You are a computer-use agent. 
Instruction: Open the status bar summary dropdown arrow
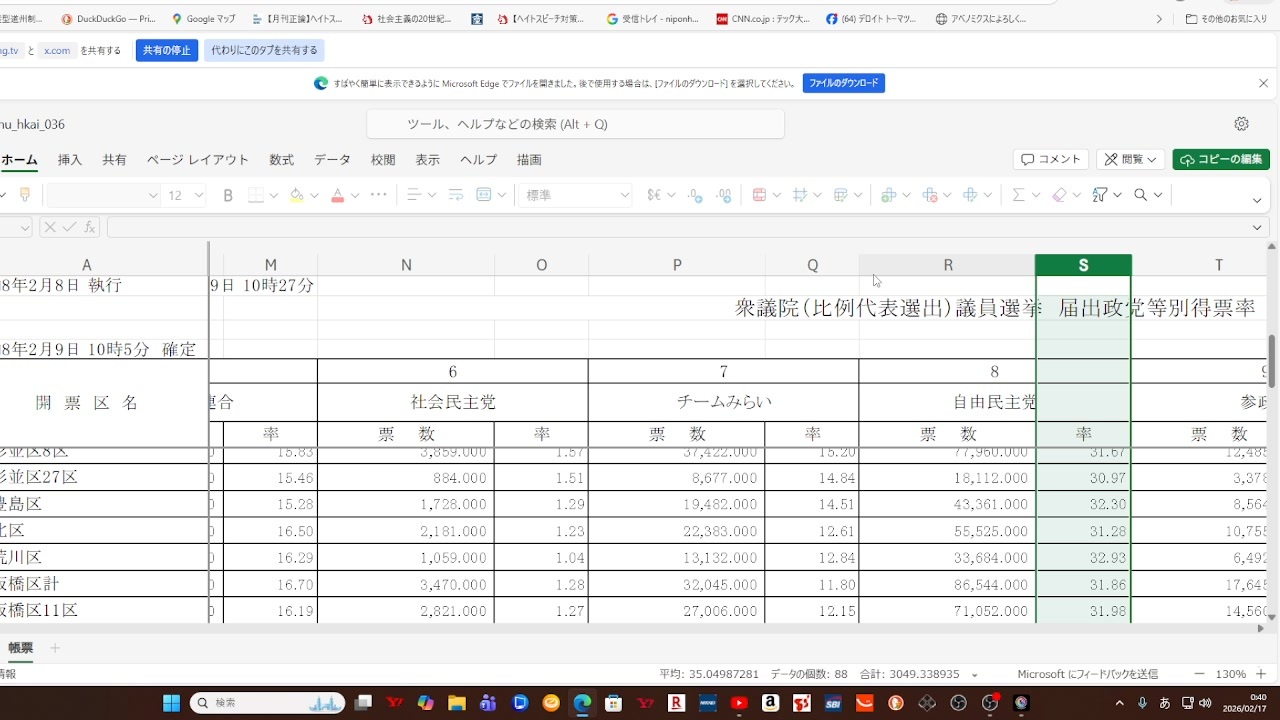pos(975,675)
